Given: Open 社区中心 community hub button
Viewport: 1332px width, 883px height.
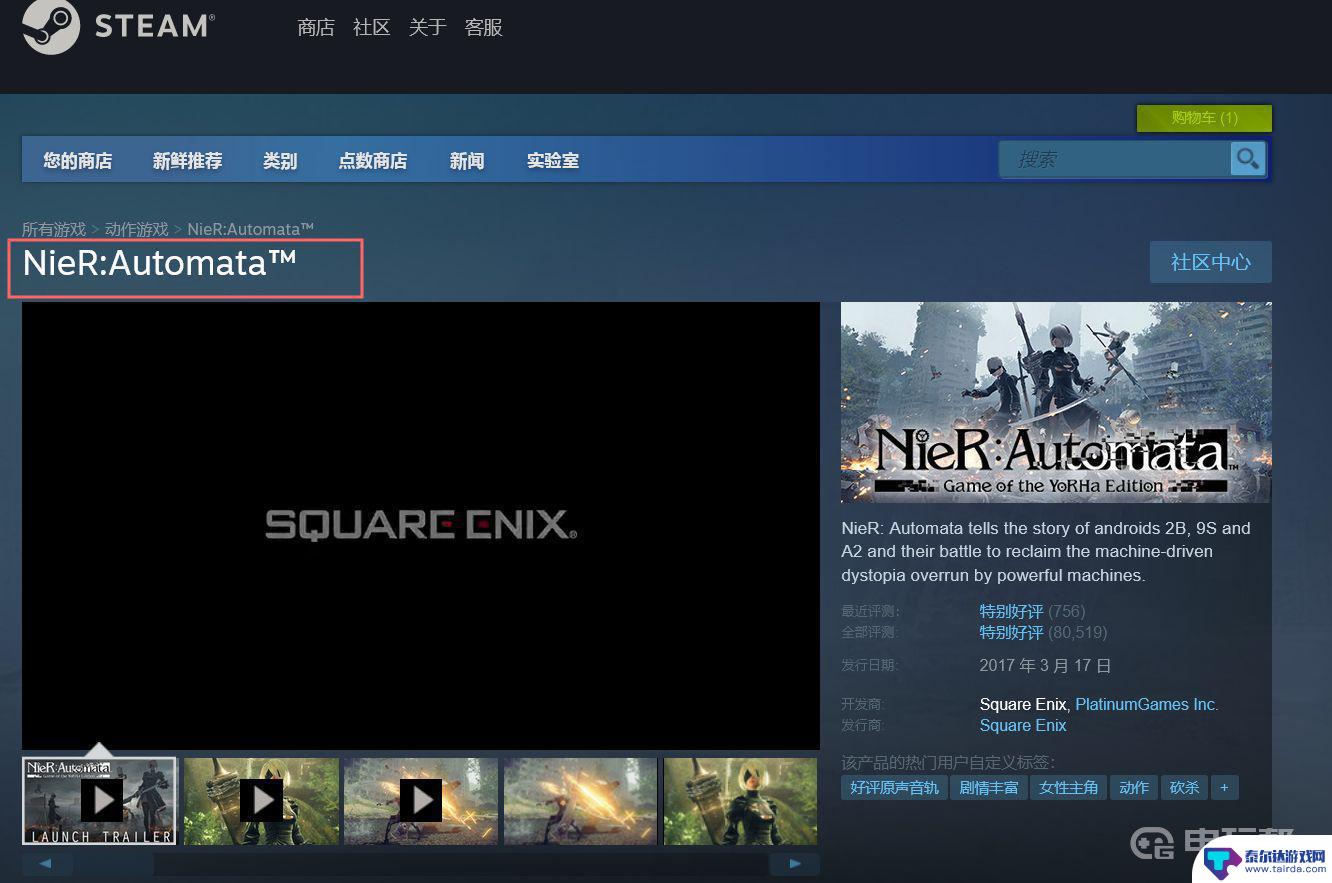Looking at the screenshot, I should pos(1211,262).
